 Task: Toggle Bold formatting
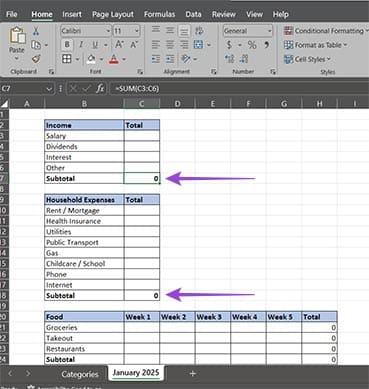pyautogui.click(x=67, y=45)
